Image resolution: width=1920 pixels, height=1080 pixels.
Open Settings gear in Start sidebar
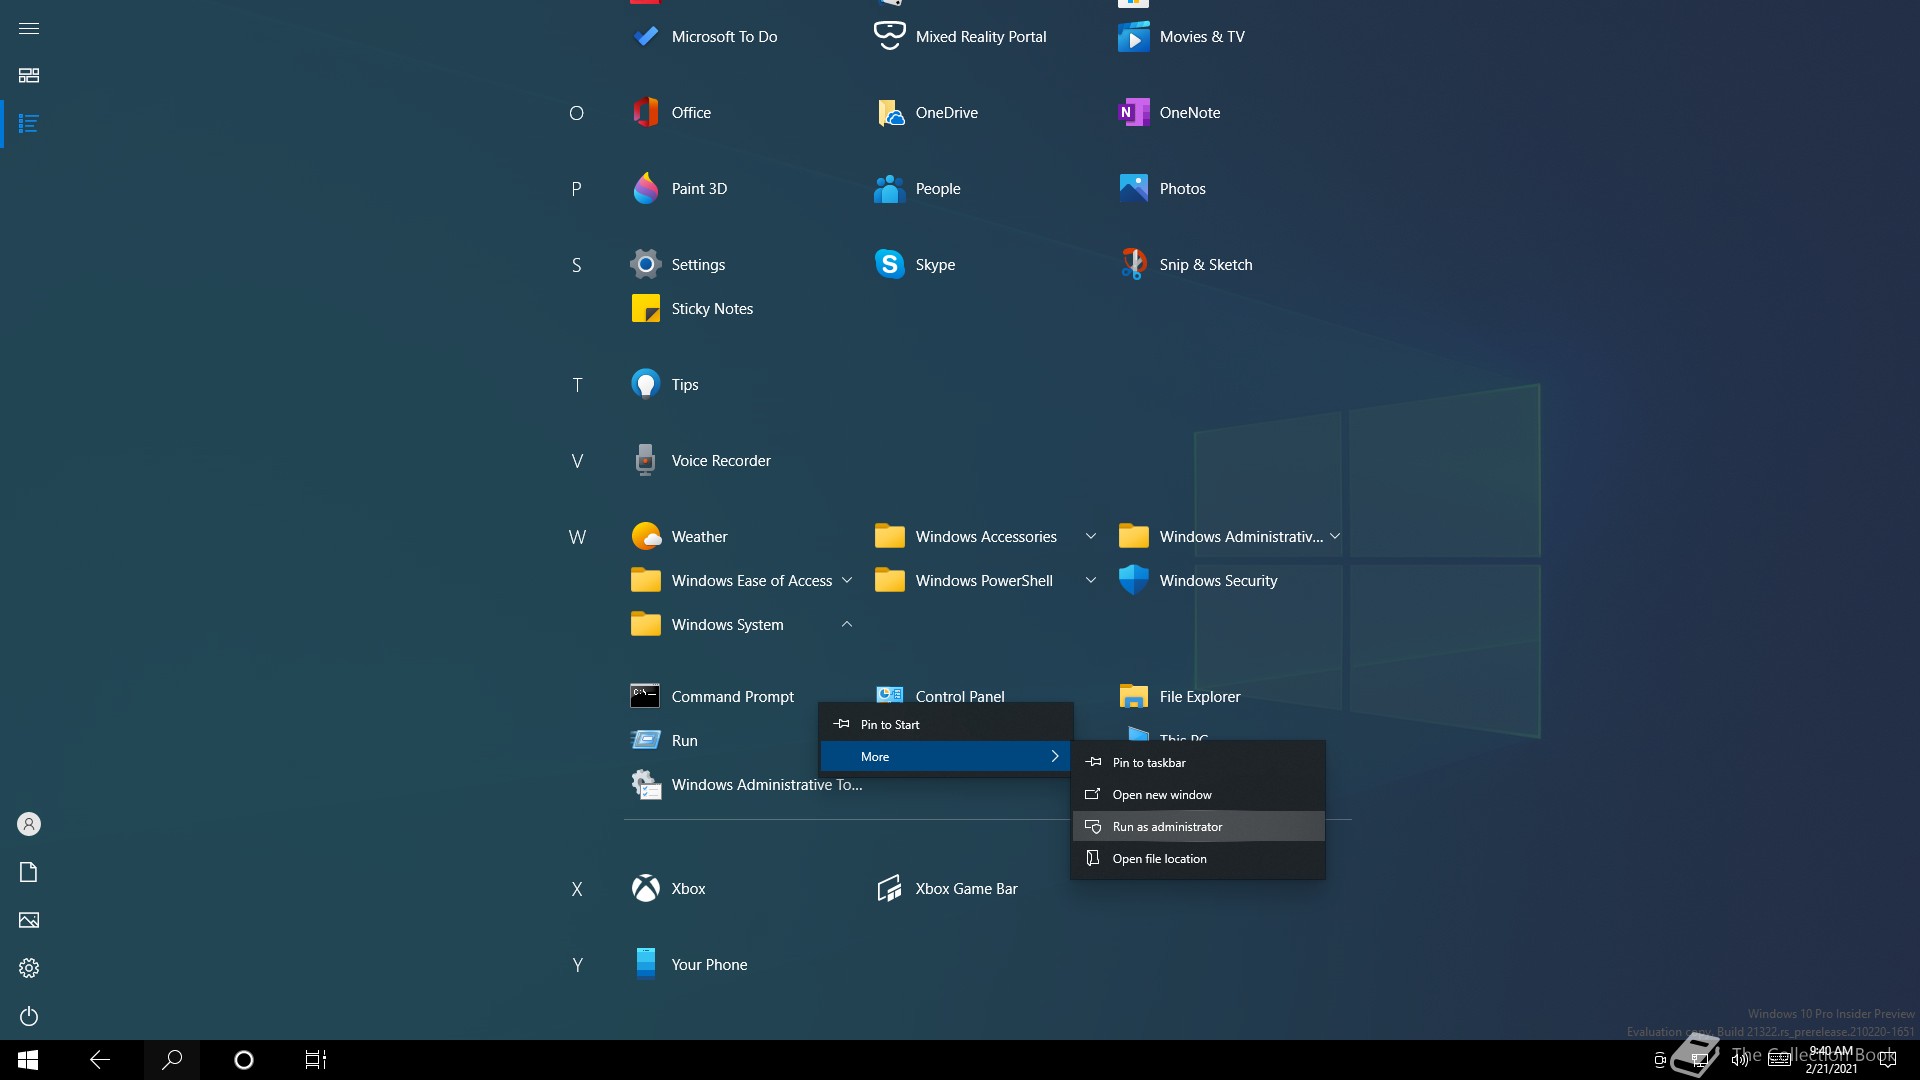coord(29,968)
